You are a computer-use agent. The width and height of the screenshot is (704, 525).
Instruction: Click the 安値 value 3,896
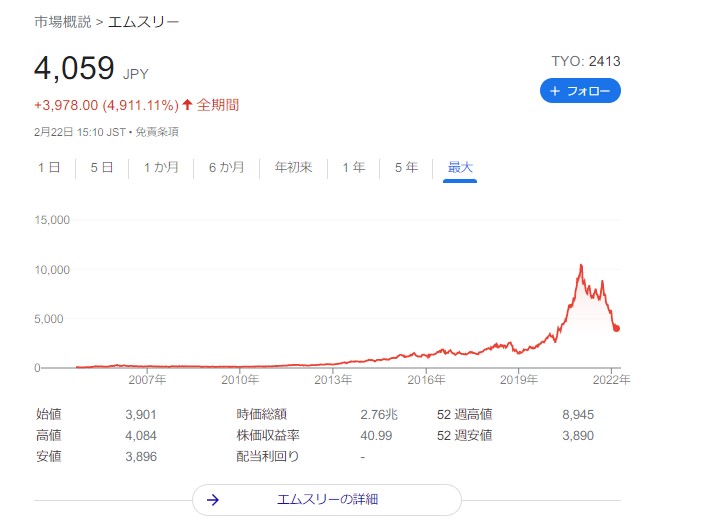click(141, 457)
